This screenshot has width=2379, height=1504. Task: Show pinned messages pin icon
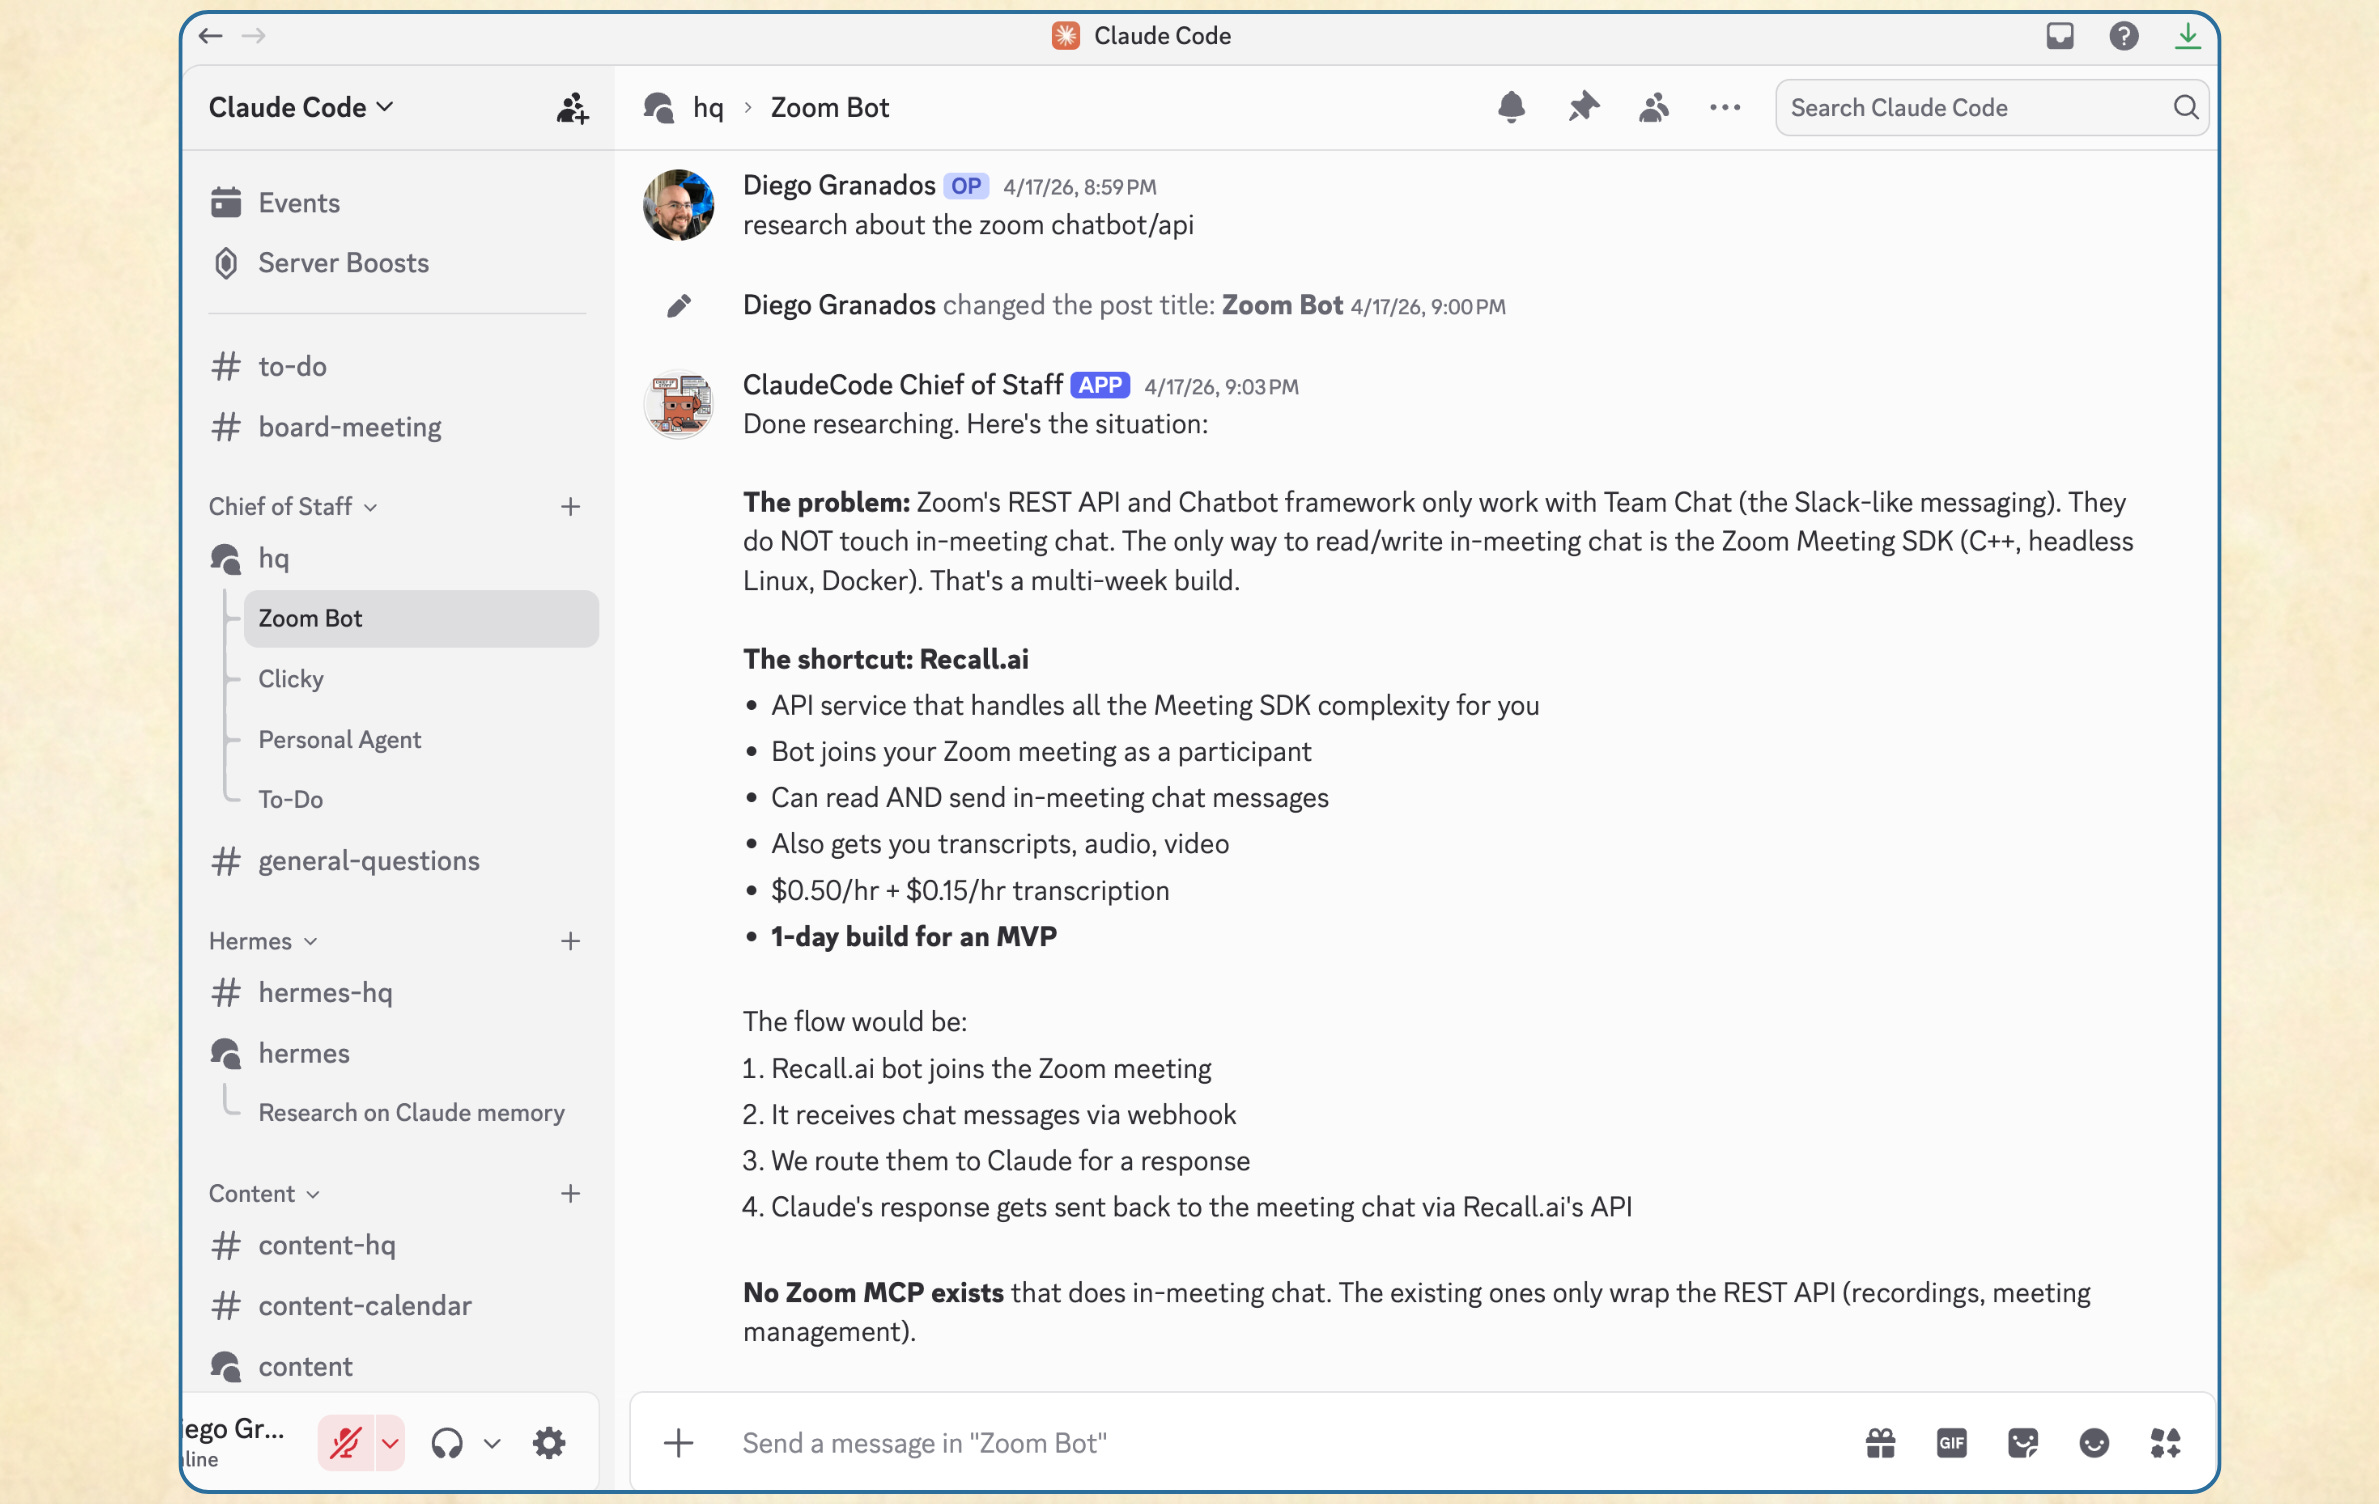1583,107
